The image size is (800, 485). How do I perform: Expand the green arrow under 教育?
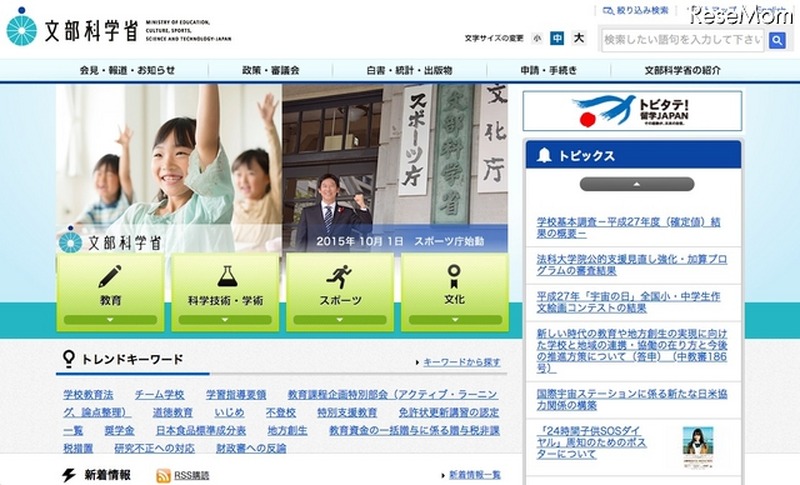pos(111,320)
